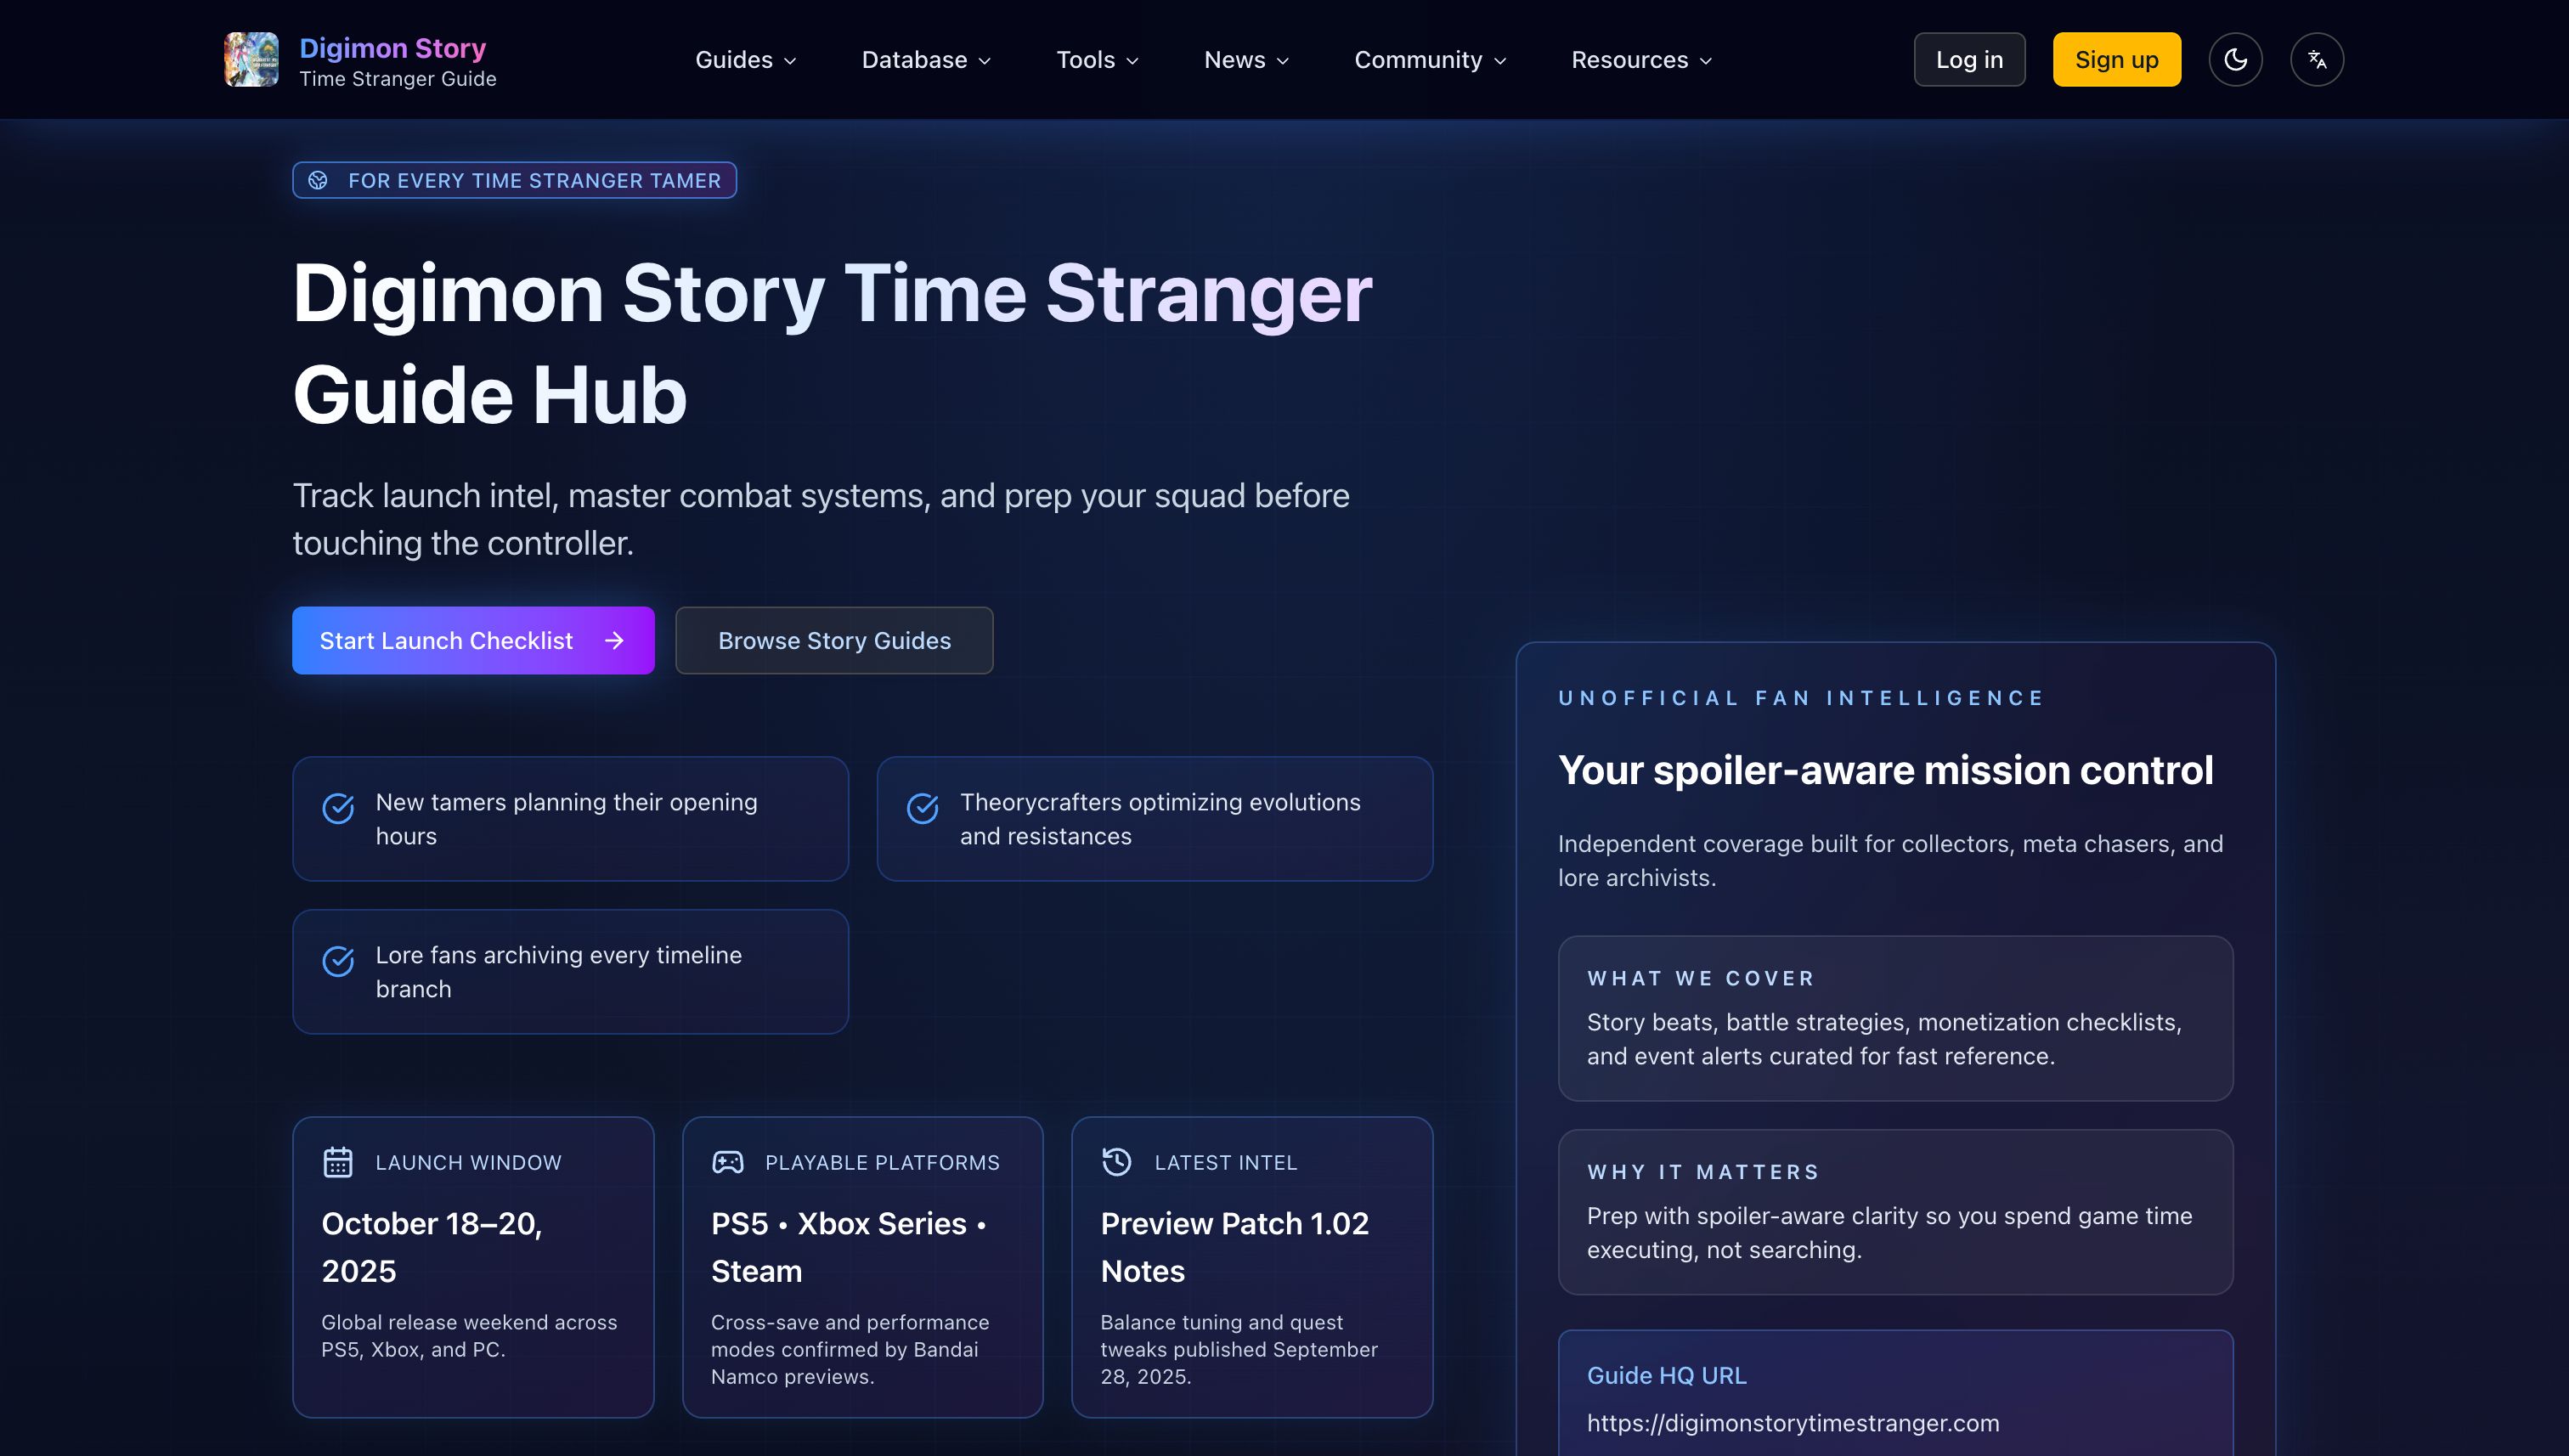
Task: Expand the Guides dropdown menu
Action: pos(745,60)
